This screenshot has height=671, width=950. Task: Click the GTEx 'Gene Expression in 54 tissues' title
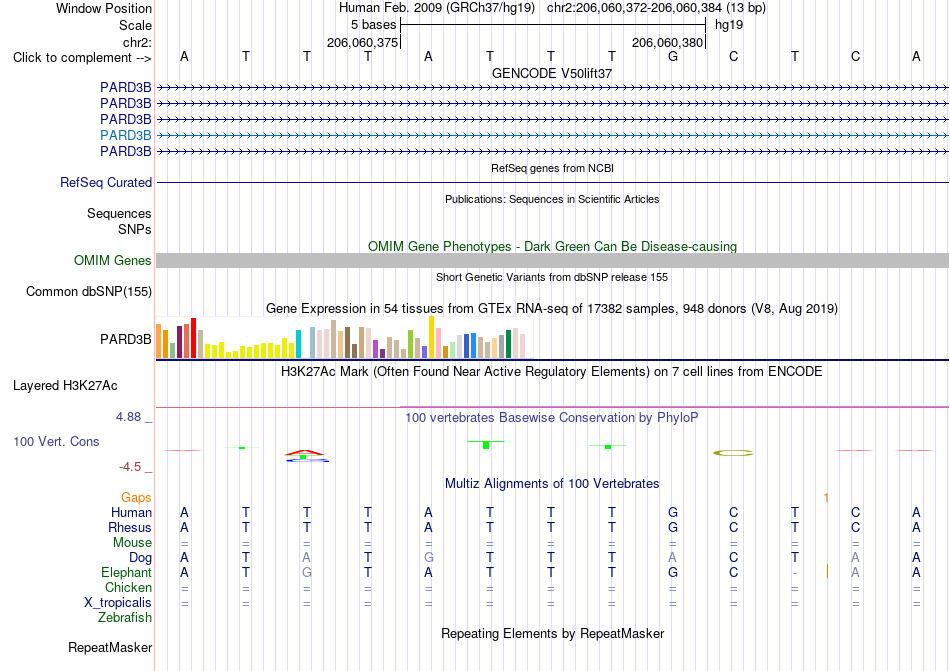552,309
